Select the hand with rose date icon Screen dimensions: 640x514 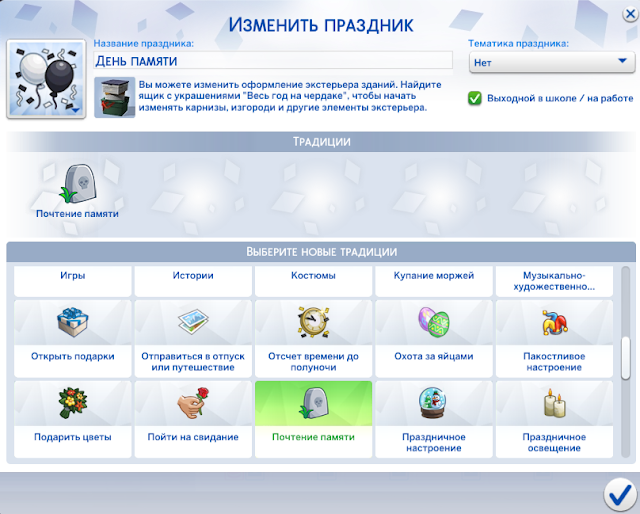pyautogui.click(x=193, y=403)
